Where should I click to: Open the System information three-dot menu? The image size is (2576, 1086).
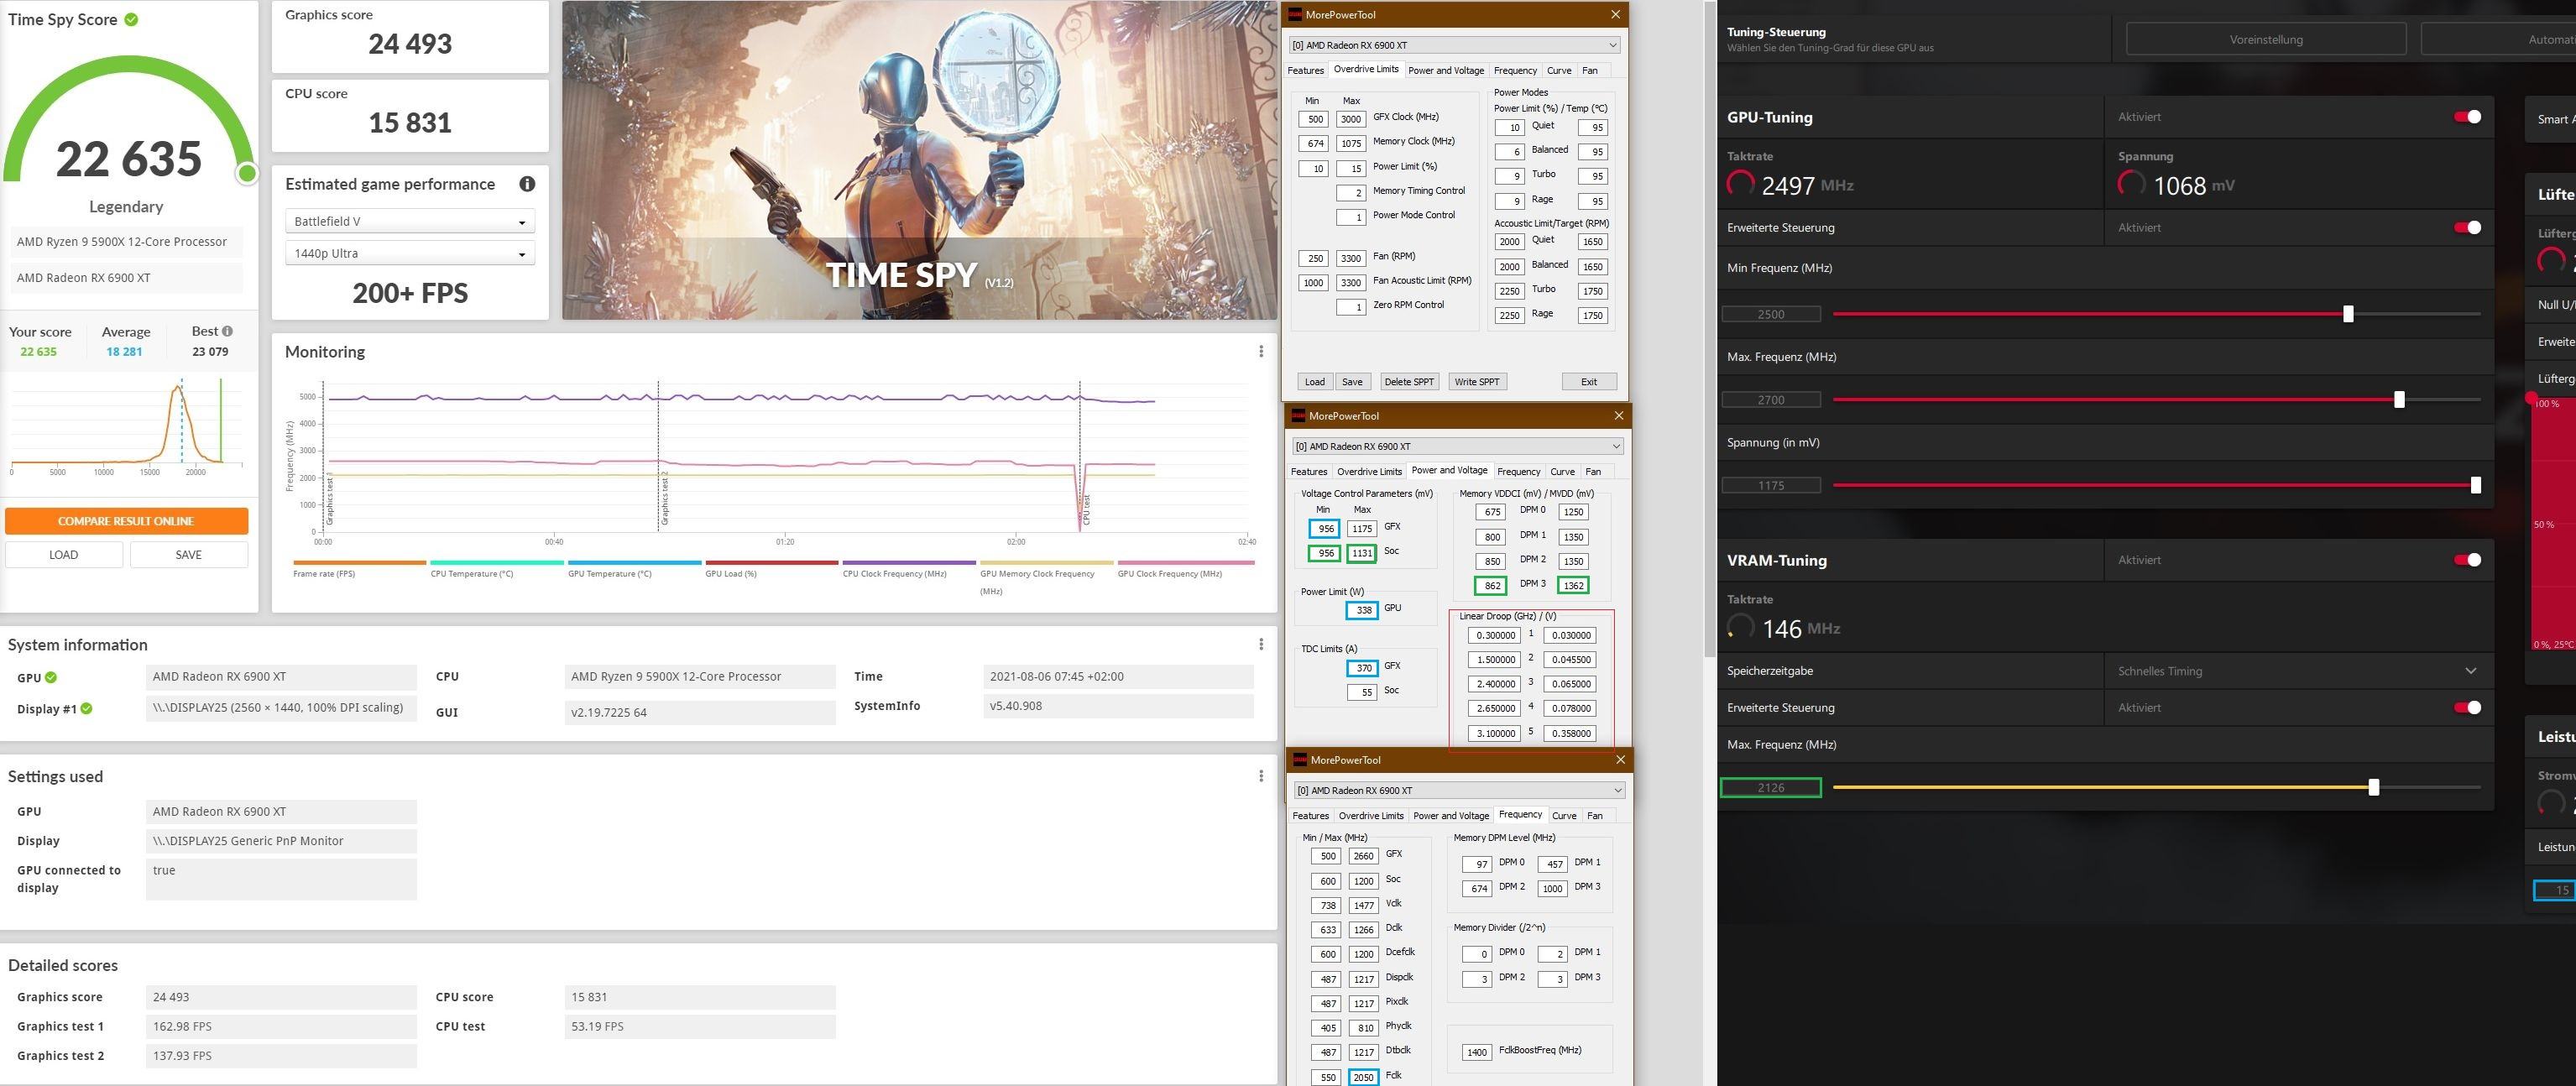[x=1261, y=644]
